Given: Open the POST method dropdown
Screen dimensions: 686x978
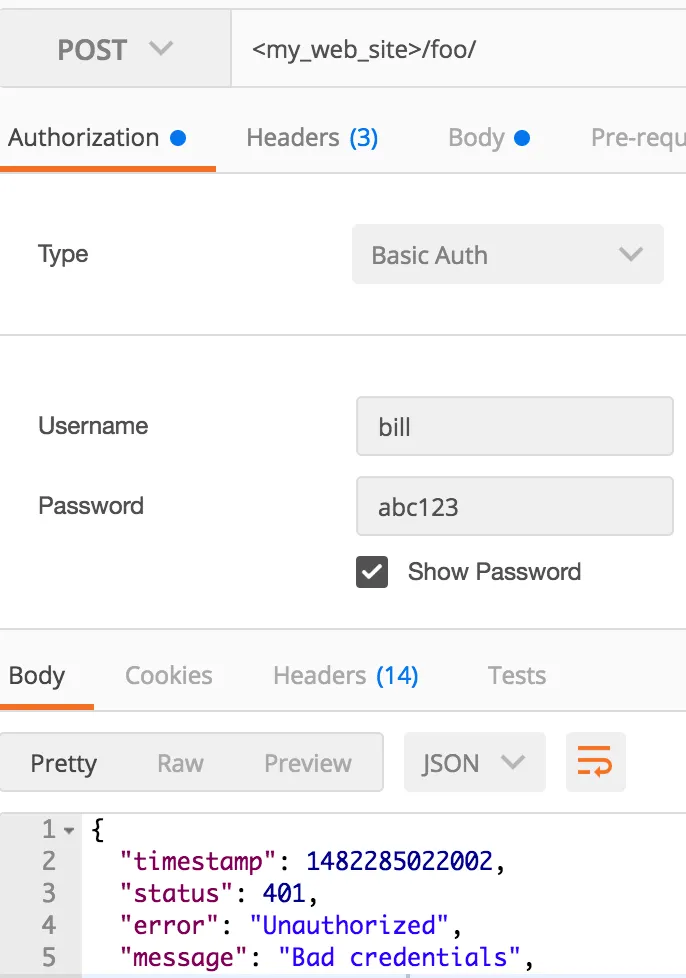Looking at the screenshot, I should (x=115, y=49).
